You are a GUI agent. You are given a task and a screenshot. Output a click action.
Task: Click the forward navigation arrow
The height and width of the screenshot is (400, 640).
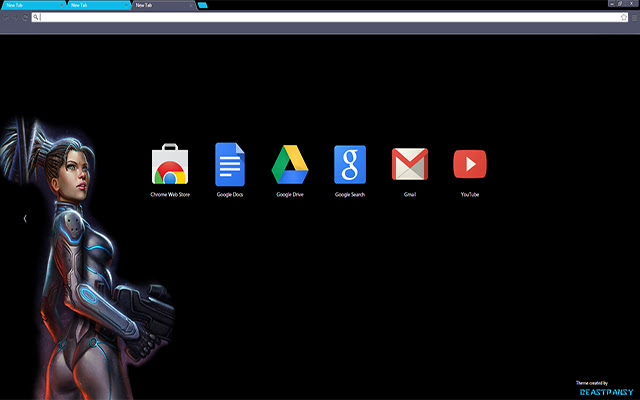[x=15, y=17]
